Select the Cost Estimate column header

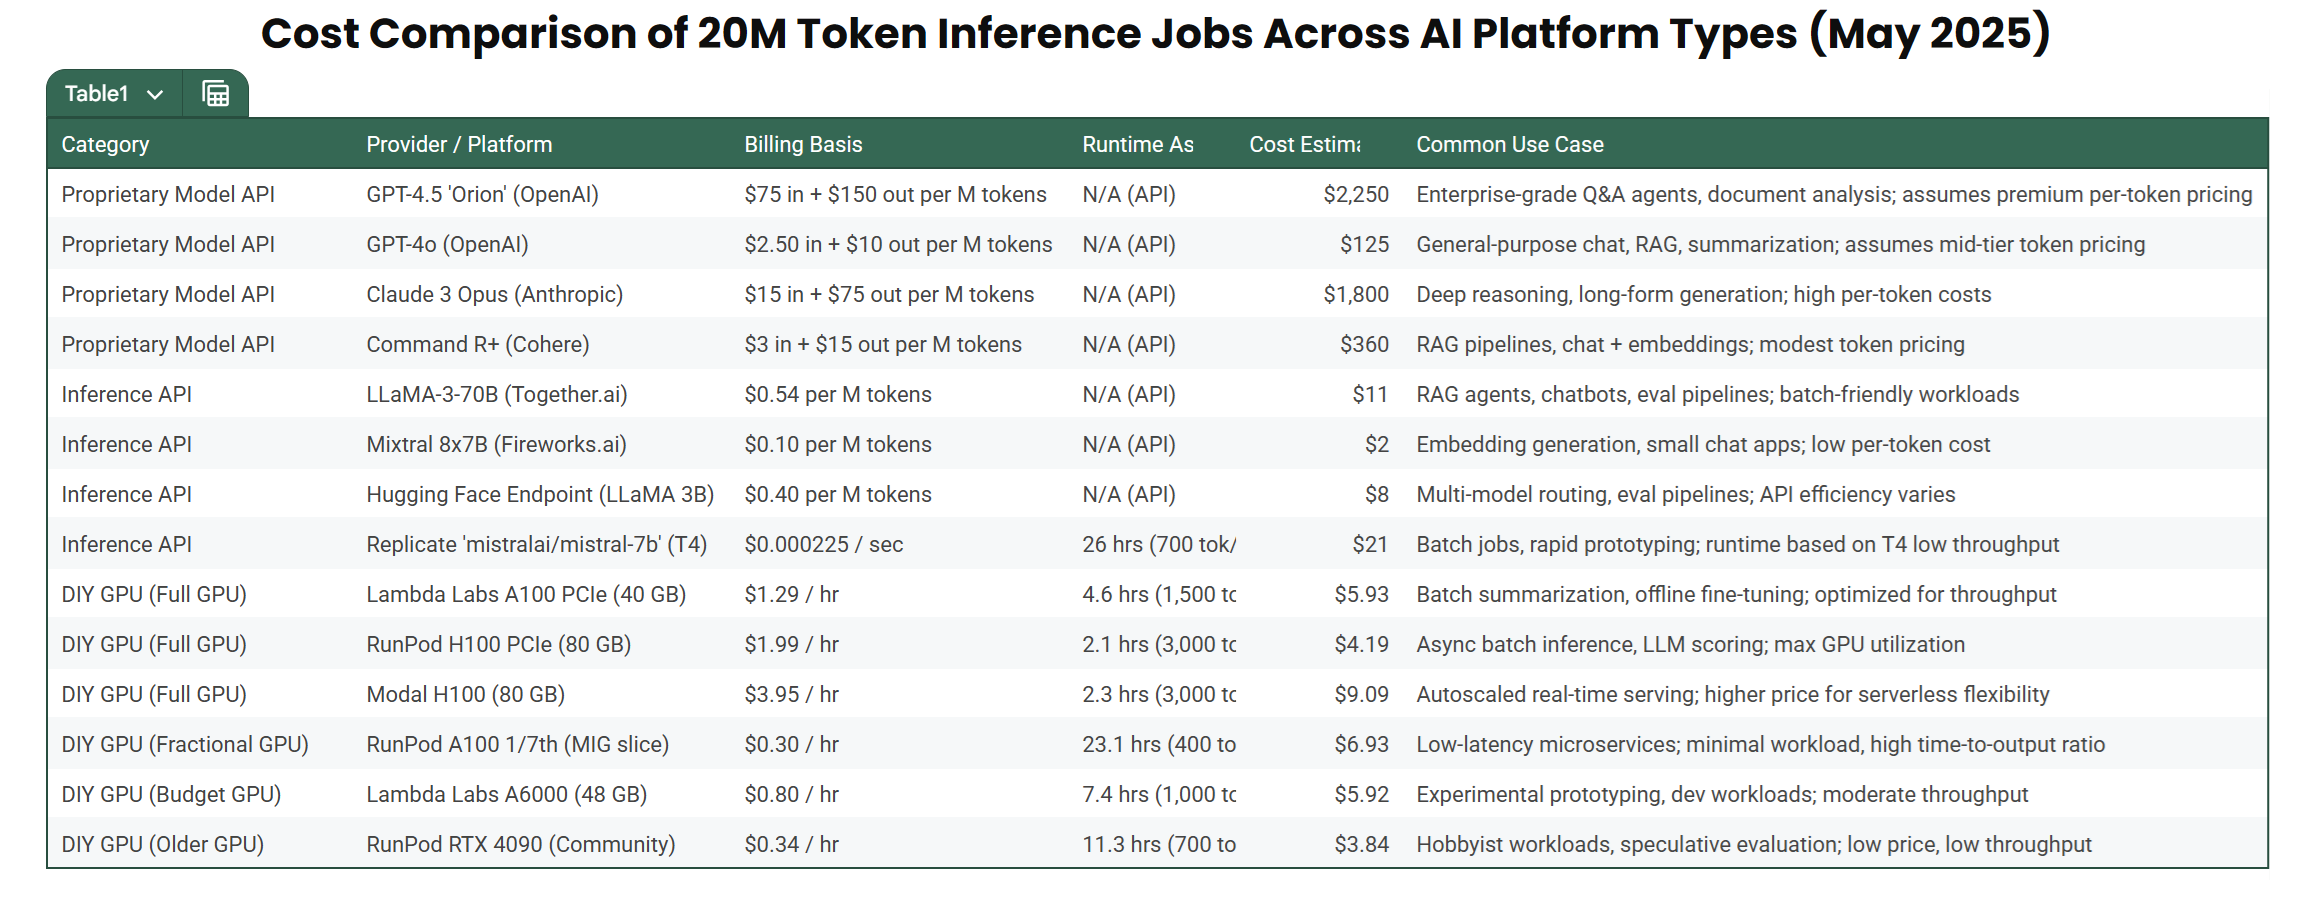coord(1305,144)
